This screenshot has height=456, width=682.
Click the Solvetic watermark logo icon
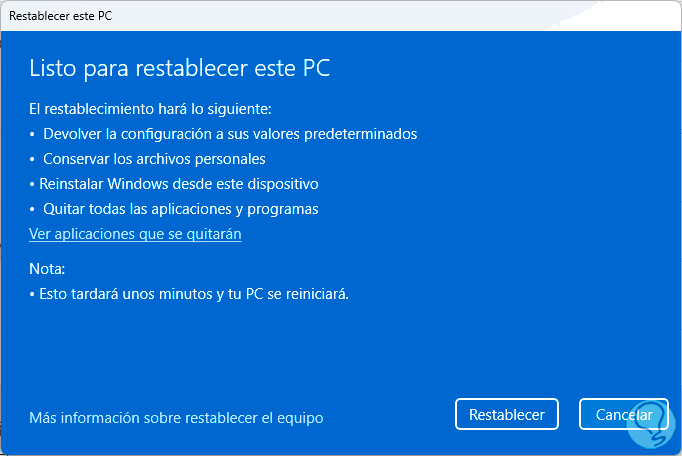(x=647, y=427)
